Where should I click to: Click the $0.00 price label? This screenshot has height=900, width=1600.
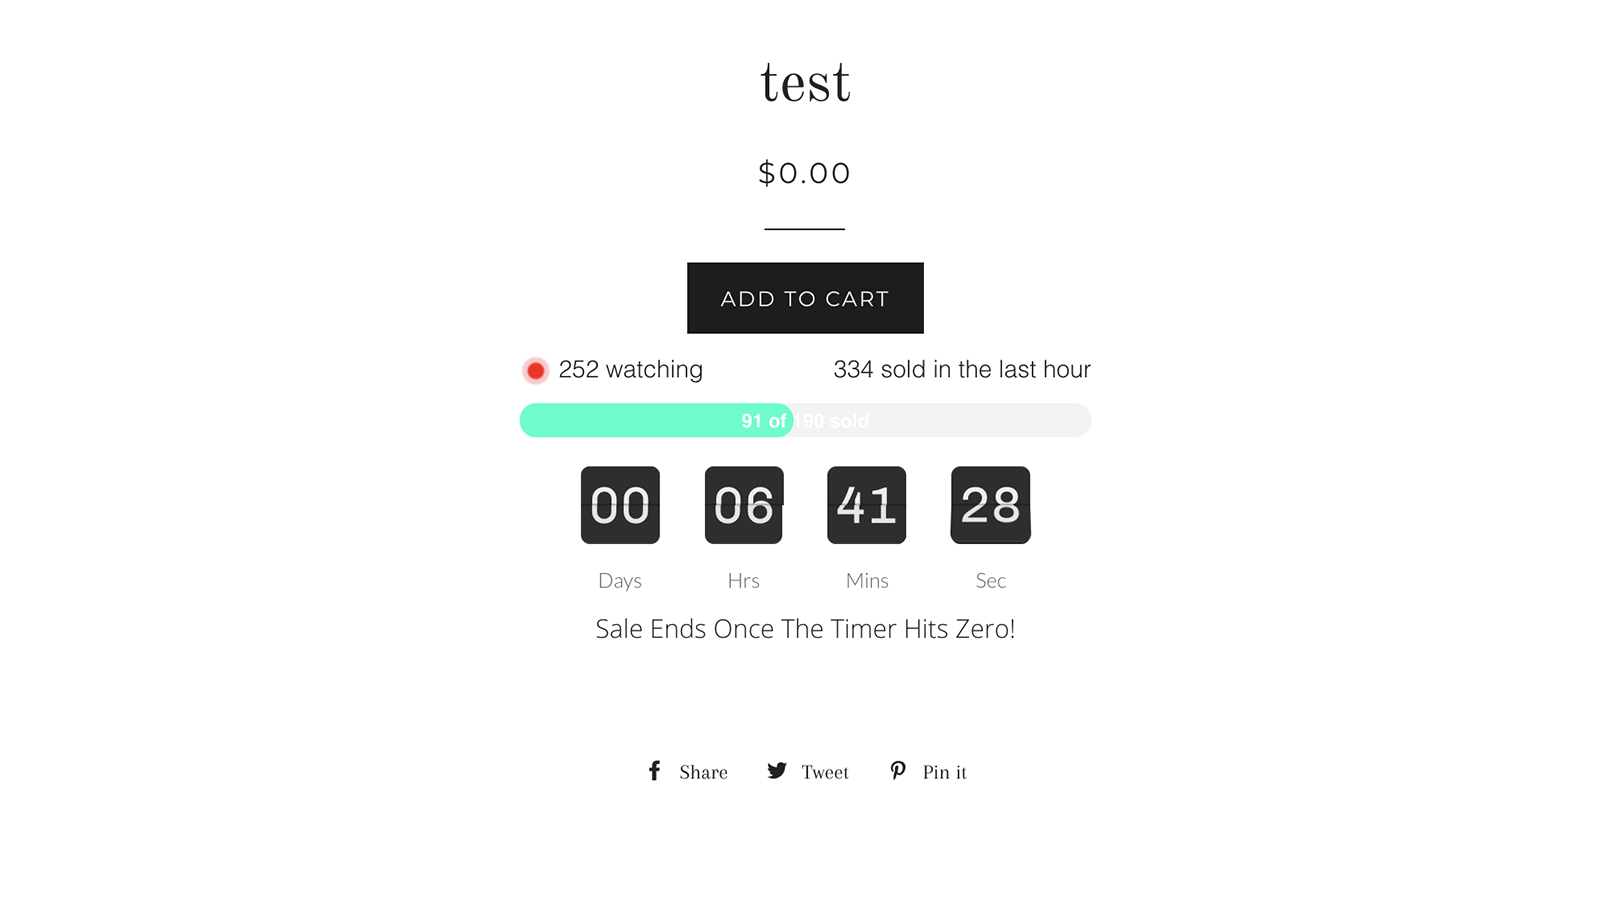(804, 172)
